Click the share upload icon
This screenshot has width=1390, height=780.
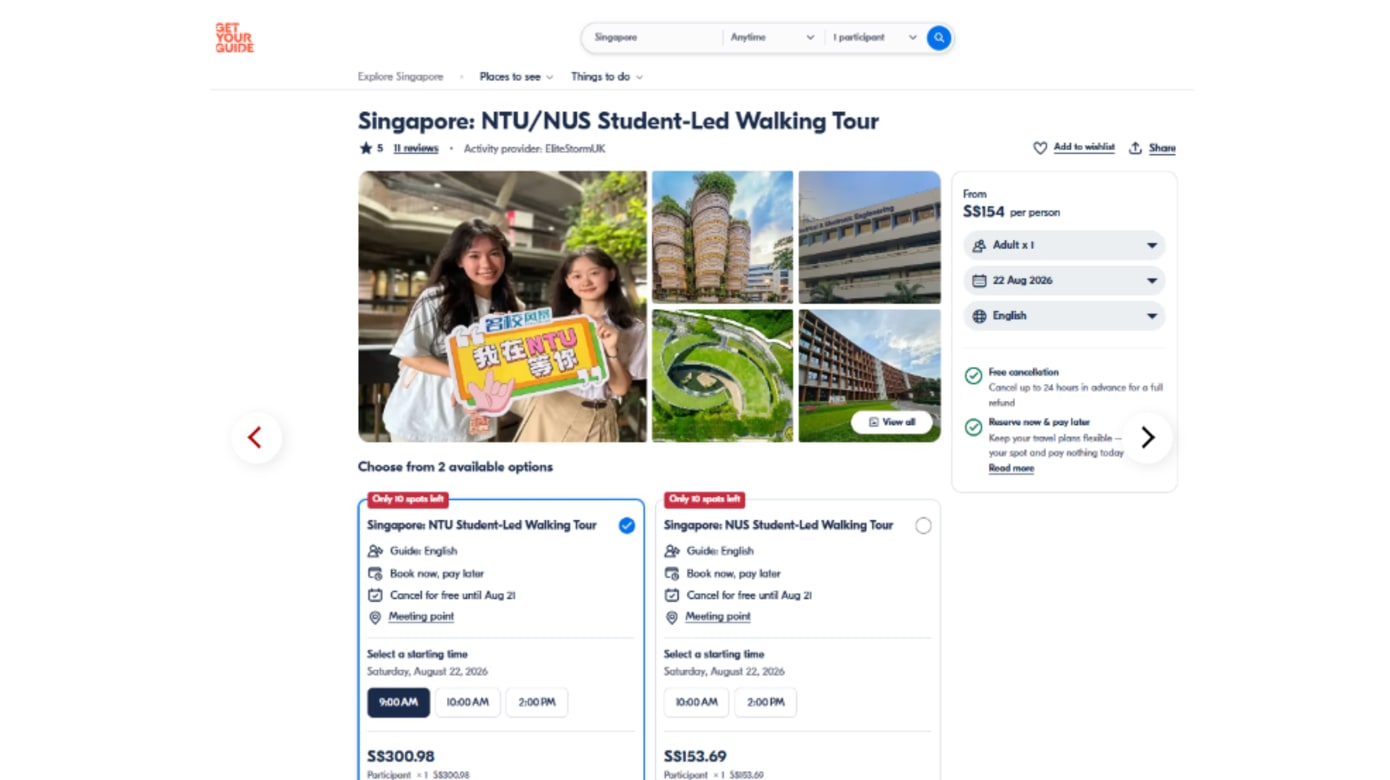tap(1135, 148)
